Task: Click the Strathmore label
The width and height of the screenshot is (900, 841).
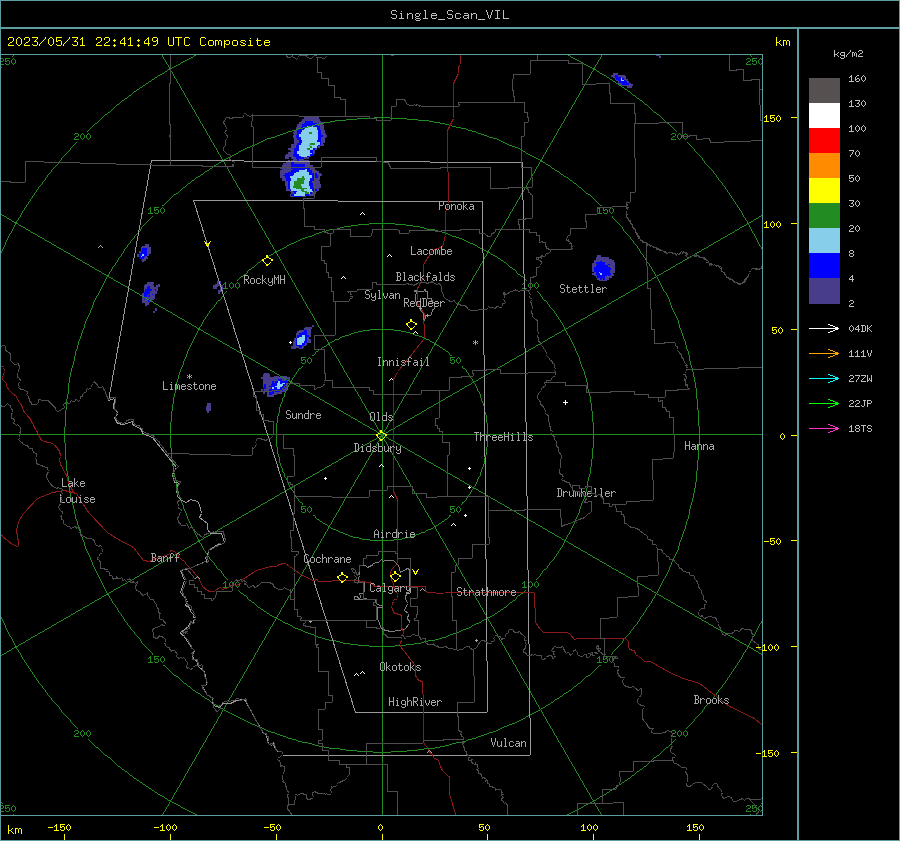Action: (x=486, y=592)
